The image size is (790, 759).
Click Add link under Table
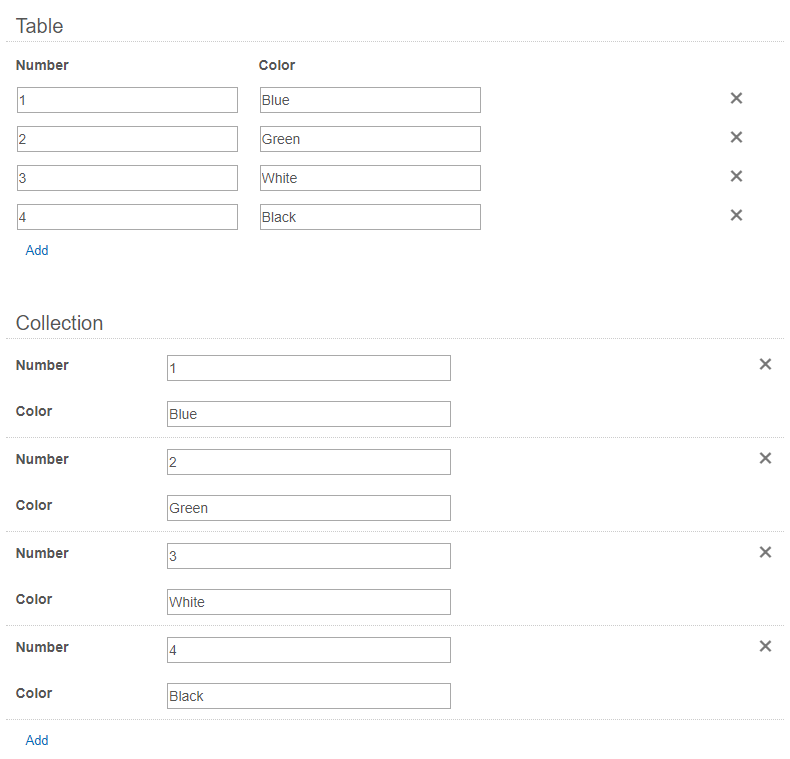[x=37, y=250]
